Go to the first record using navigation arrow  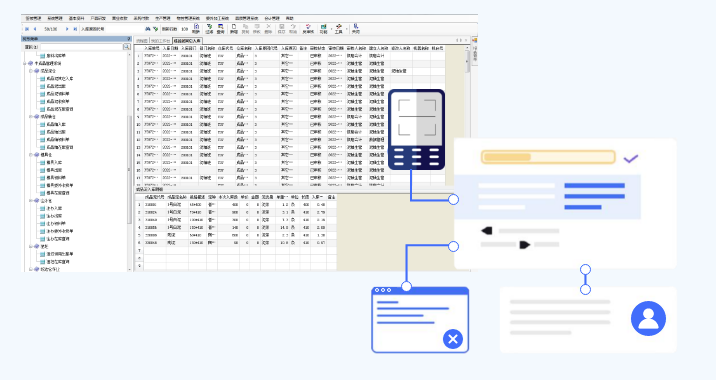pyautogui.click(x=27, y=29)
